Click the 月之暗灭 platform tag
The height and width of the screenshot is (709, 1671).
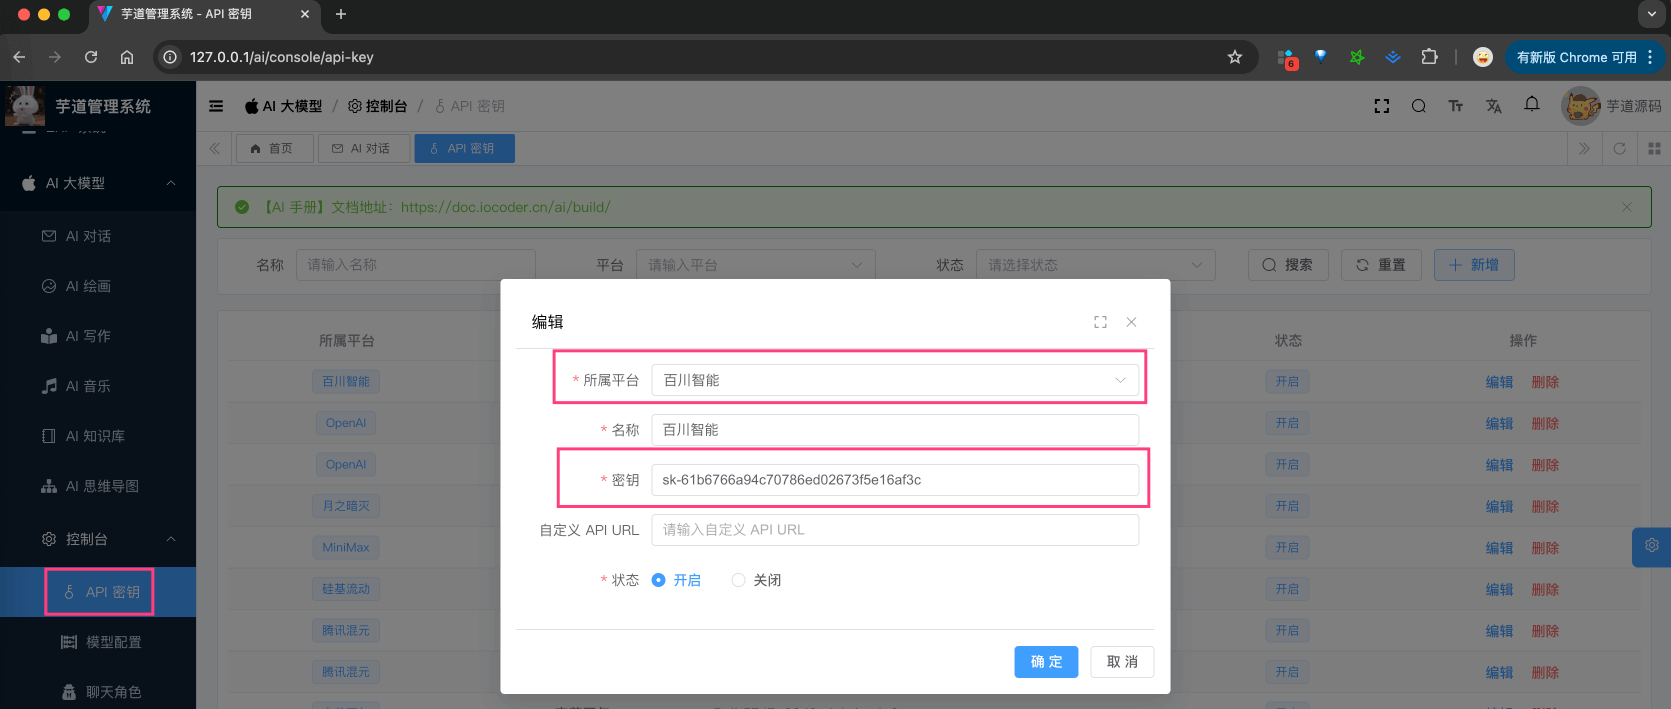click(x=346, y=506)
